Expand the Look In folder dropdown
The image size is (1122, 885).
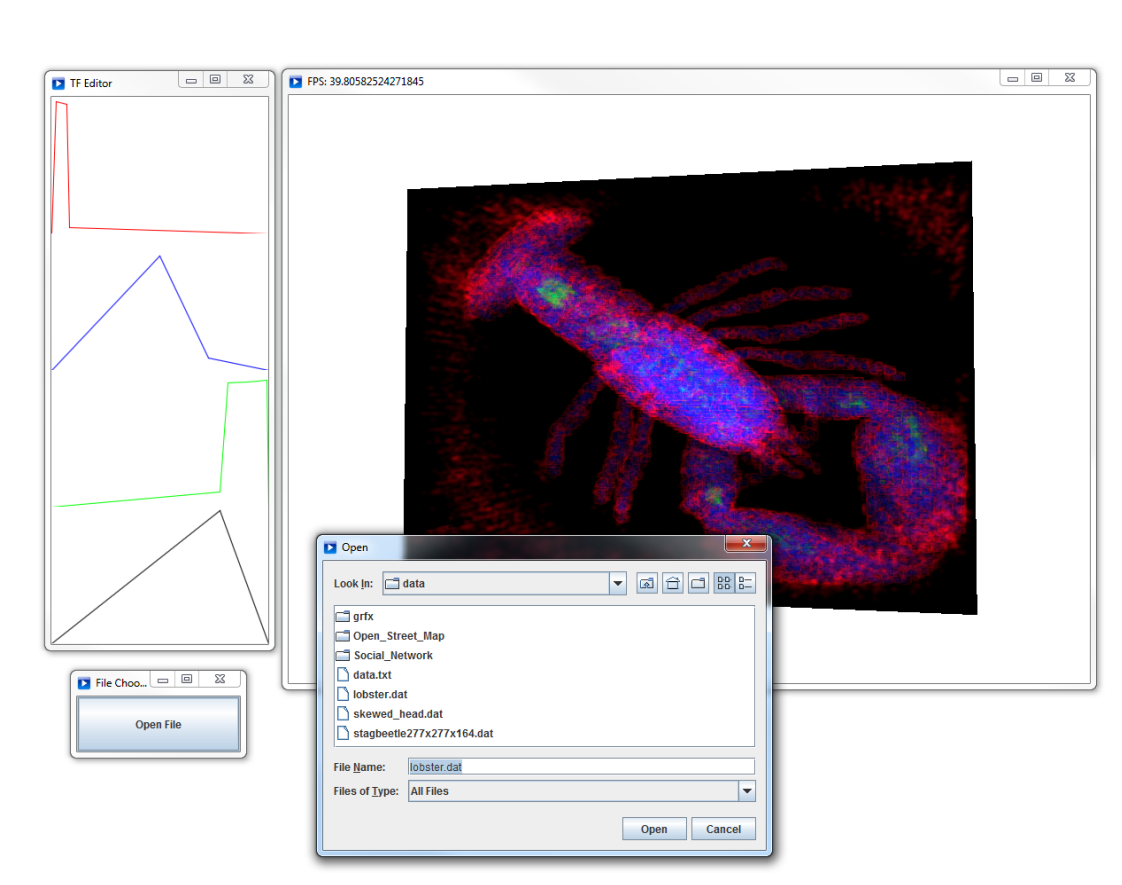pos(618,583)
